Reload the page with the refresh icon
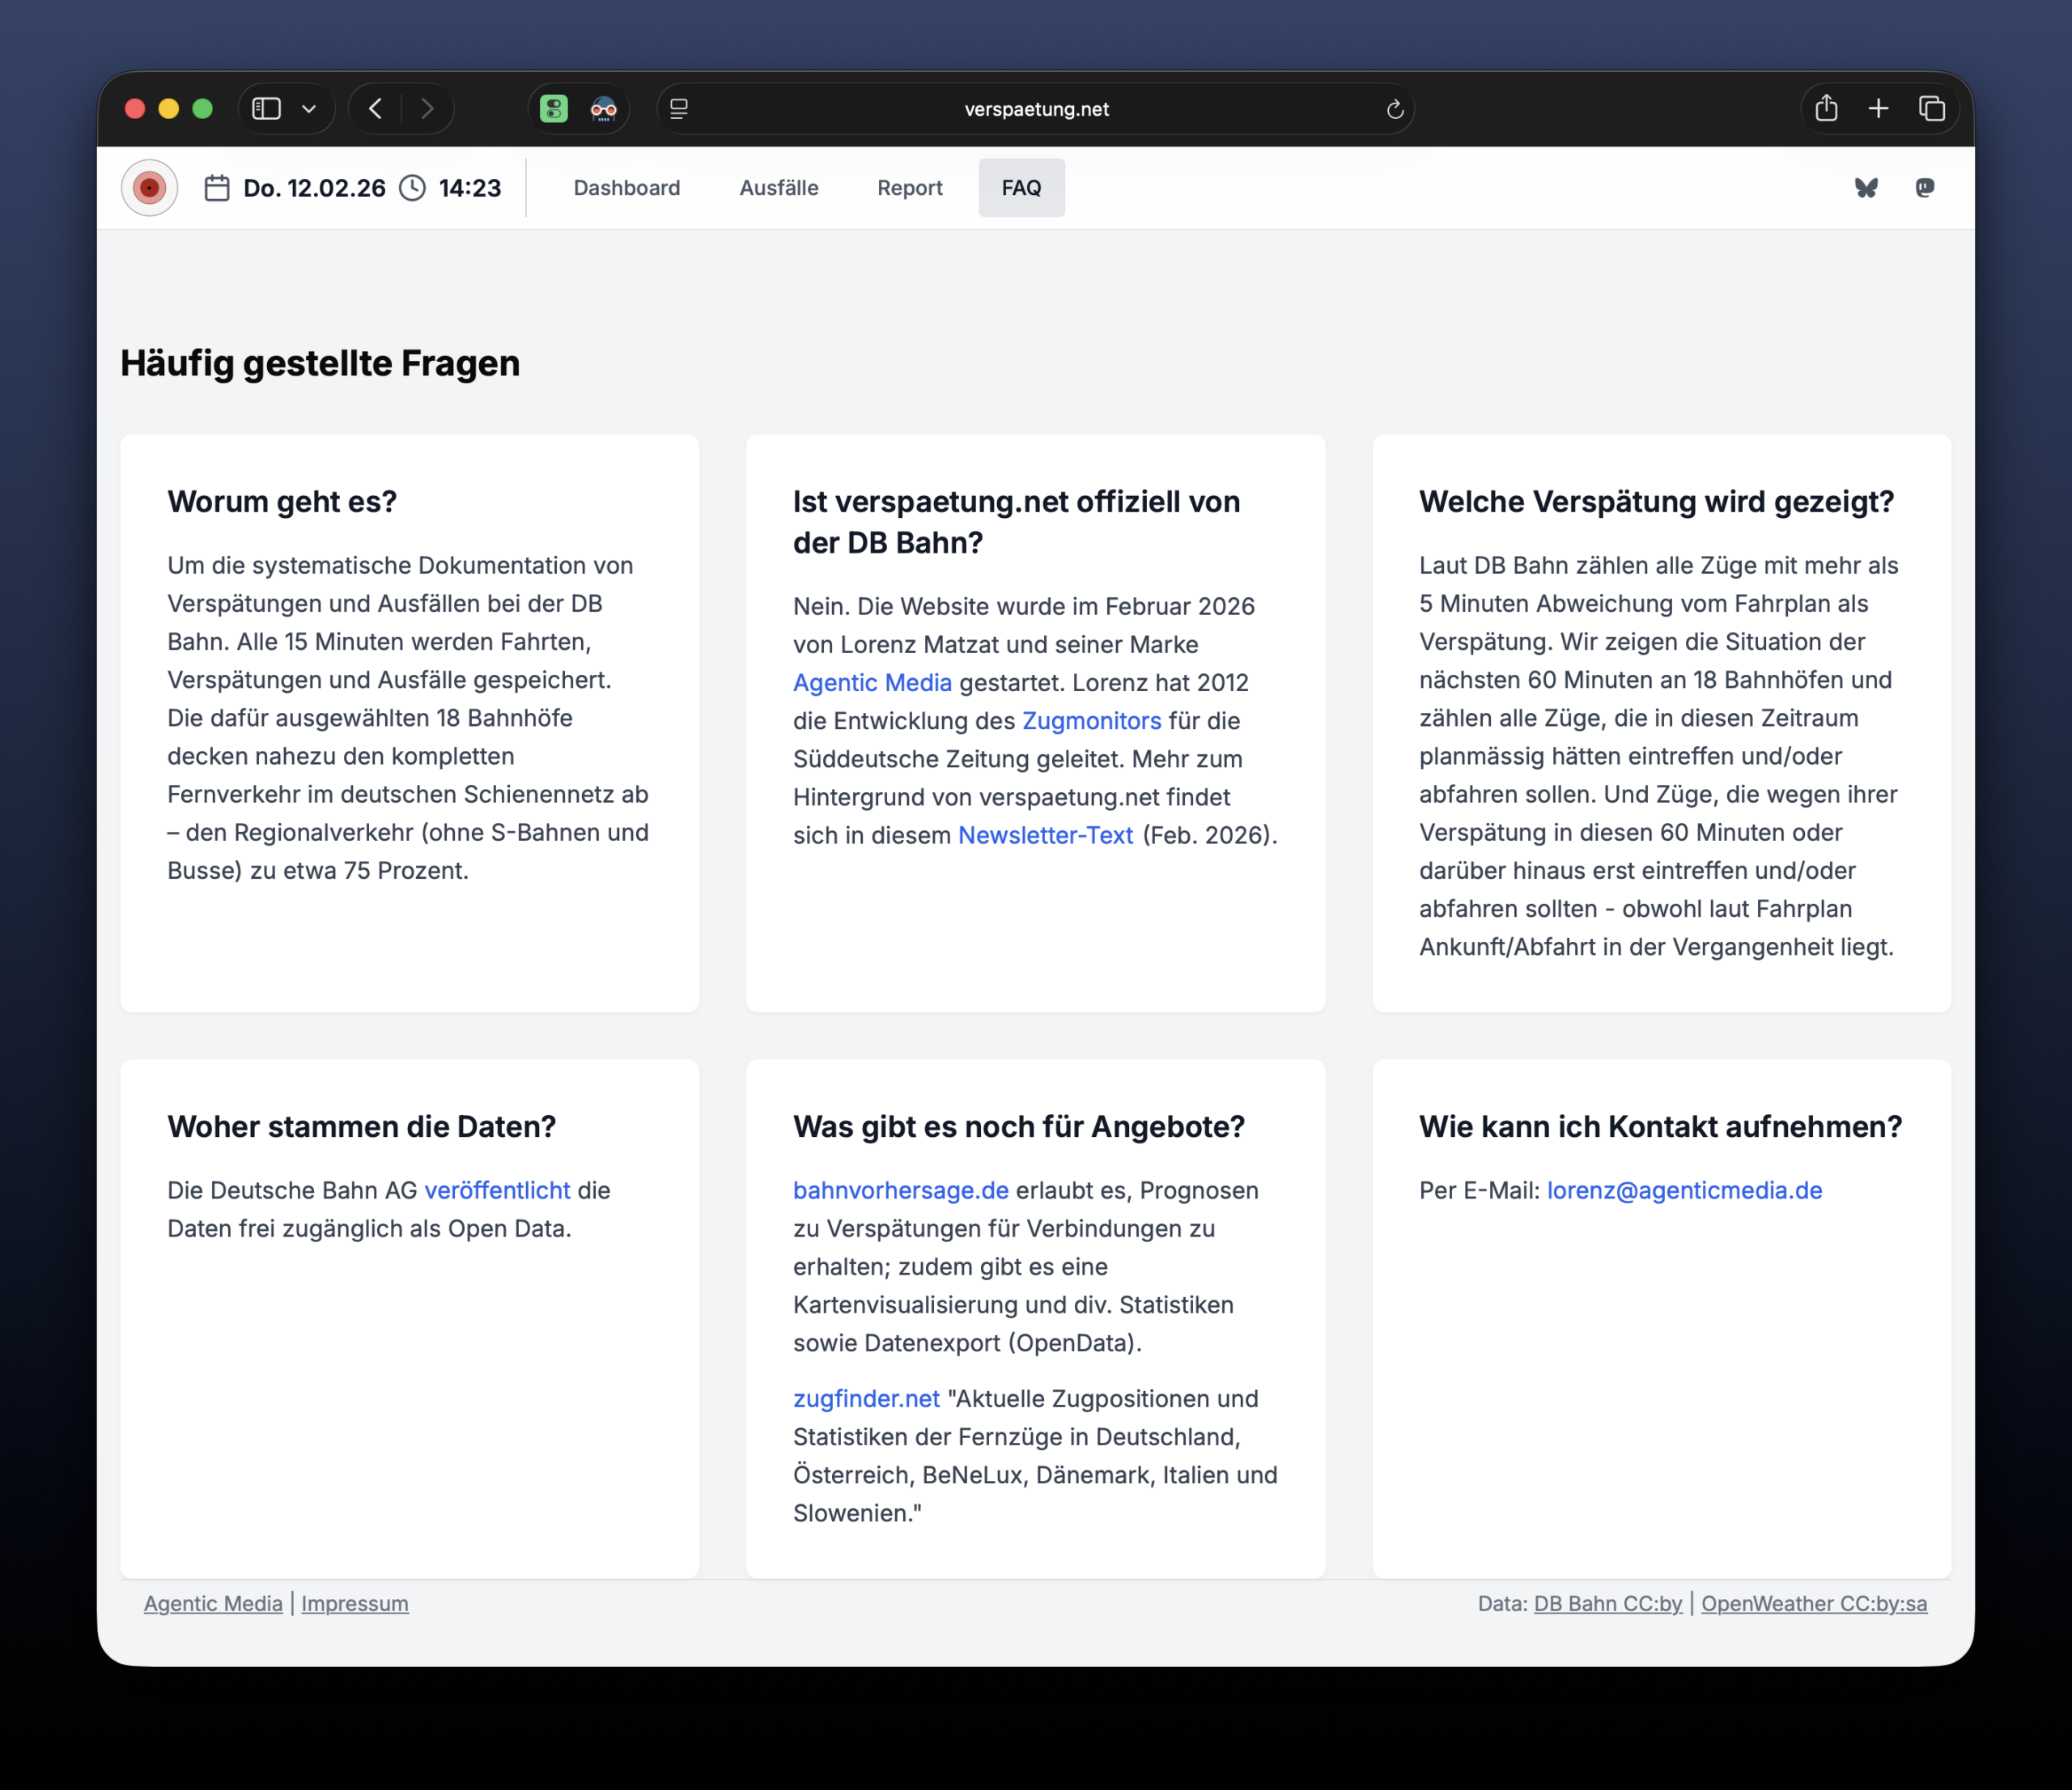This screenshot has width=2072, height=1790. 1395,109
